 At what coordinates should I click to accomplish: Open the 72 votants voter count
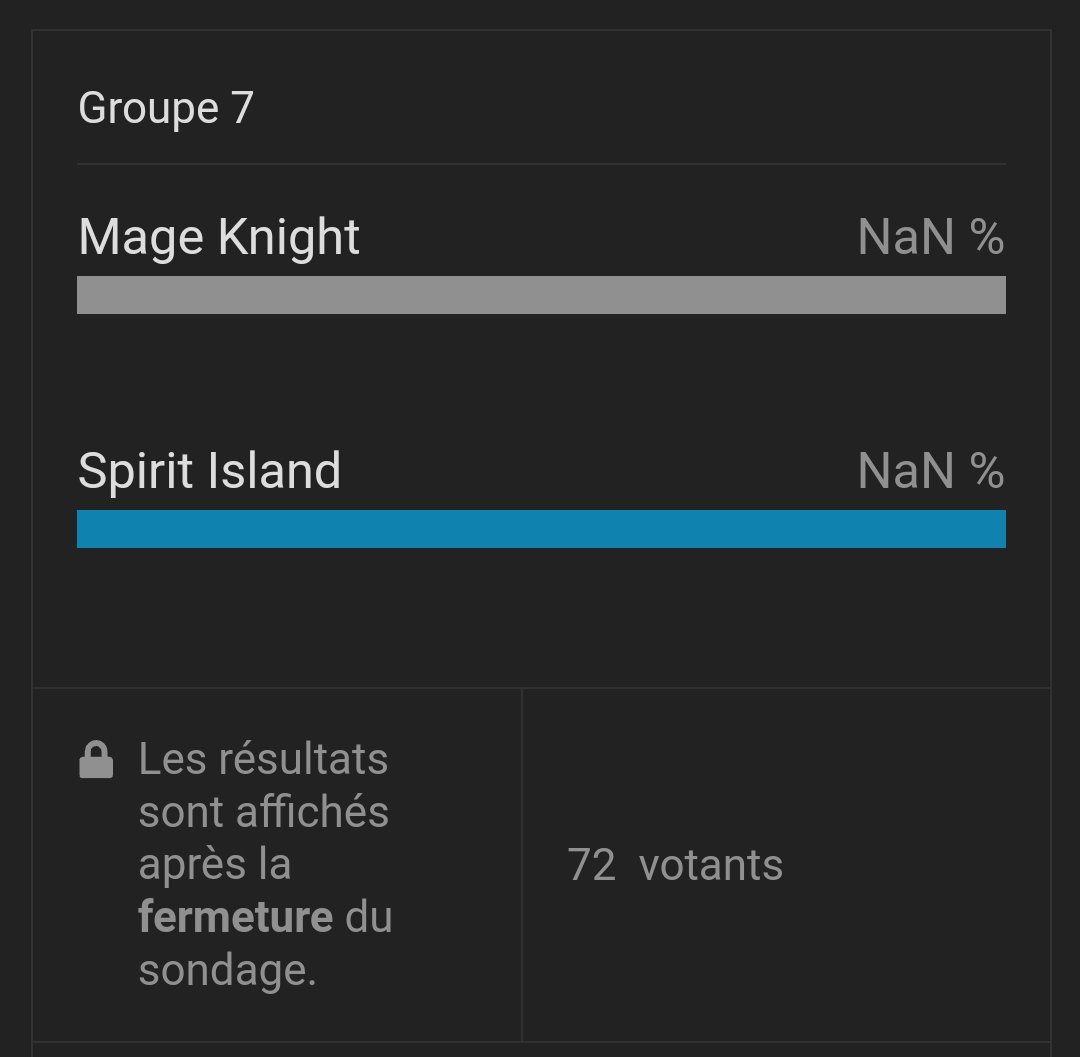(675, 865)
